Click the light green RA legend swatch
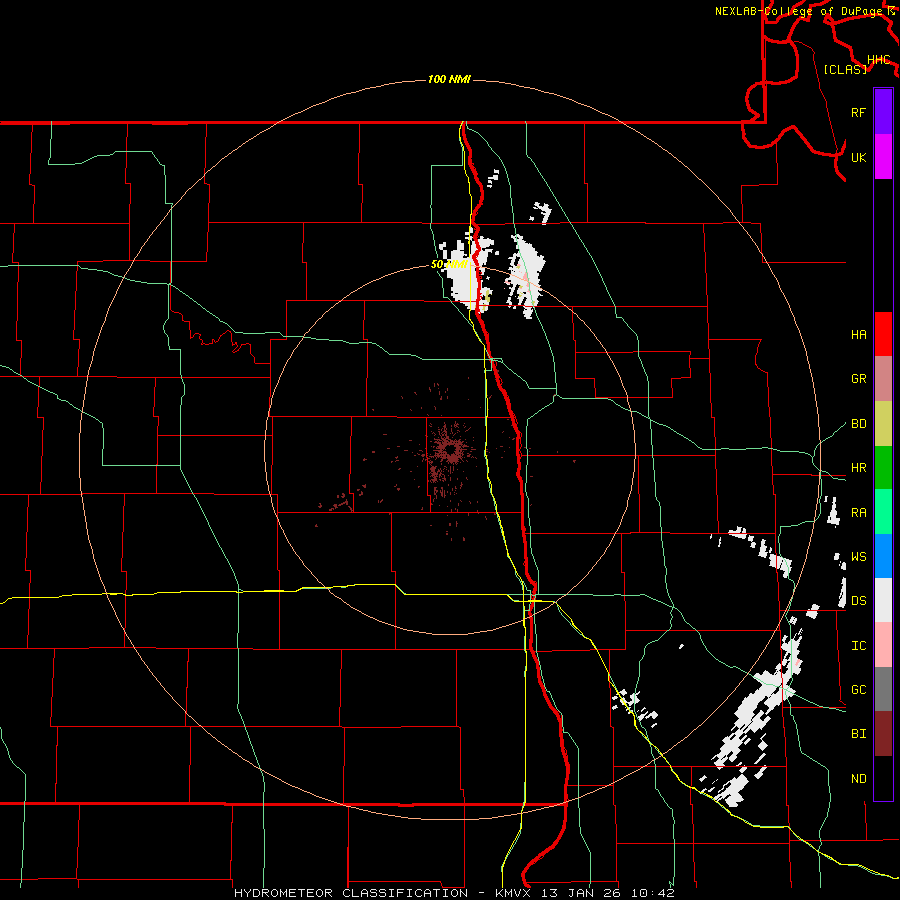900x900 pixels. tap(883, 512)
